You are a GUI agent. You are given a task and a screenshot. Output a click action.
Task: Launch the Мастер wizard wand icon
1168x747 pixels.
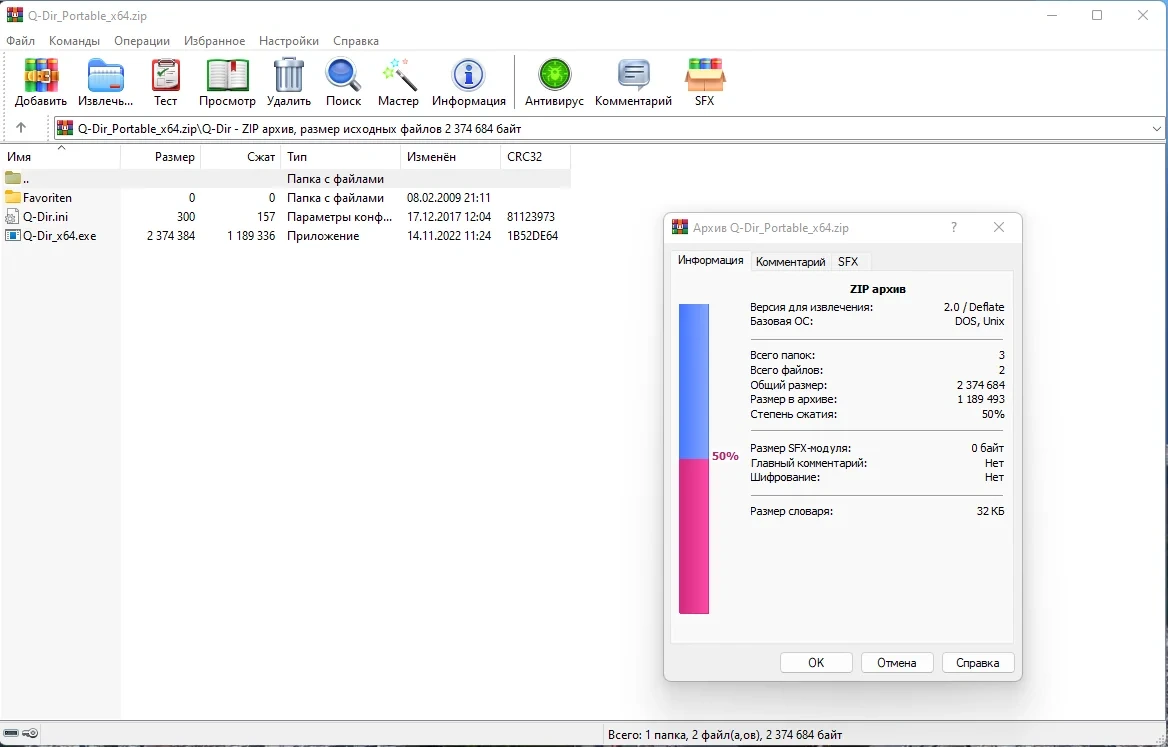point(399,75)
